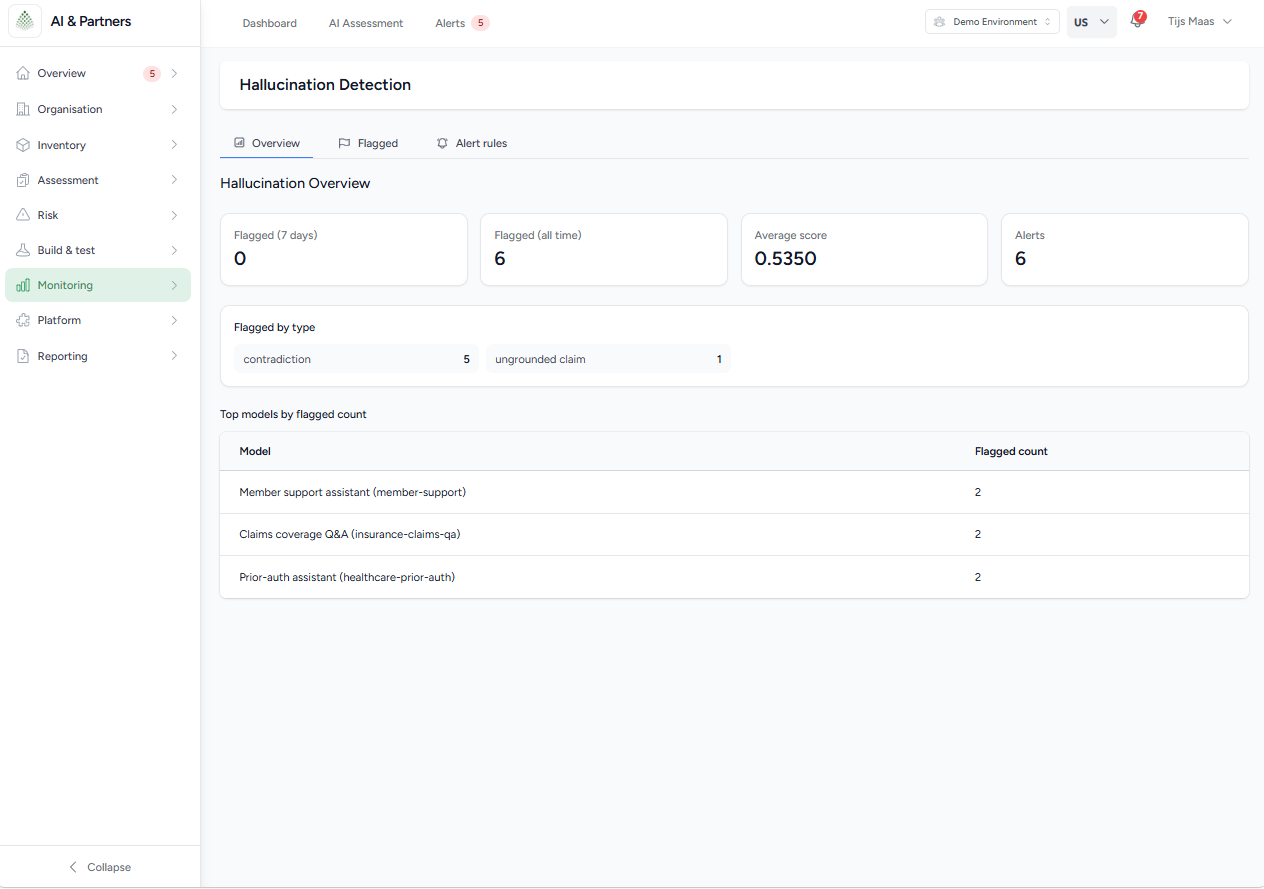Open the Demo Environment selector
This screenshot has width=1264, height=889.
tap(992, 22)
